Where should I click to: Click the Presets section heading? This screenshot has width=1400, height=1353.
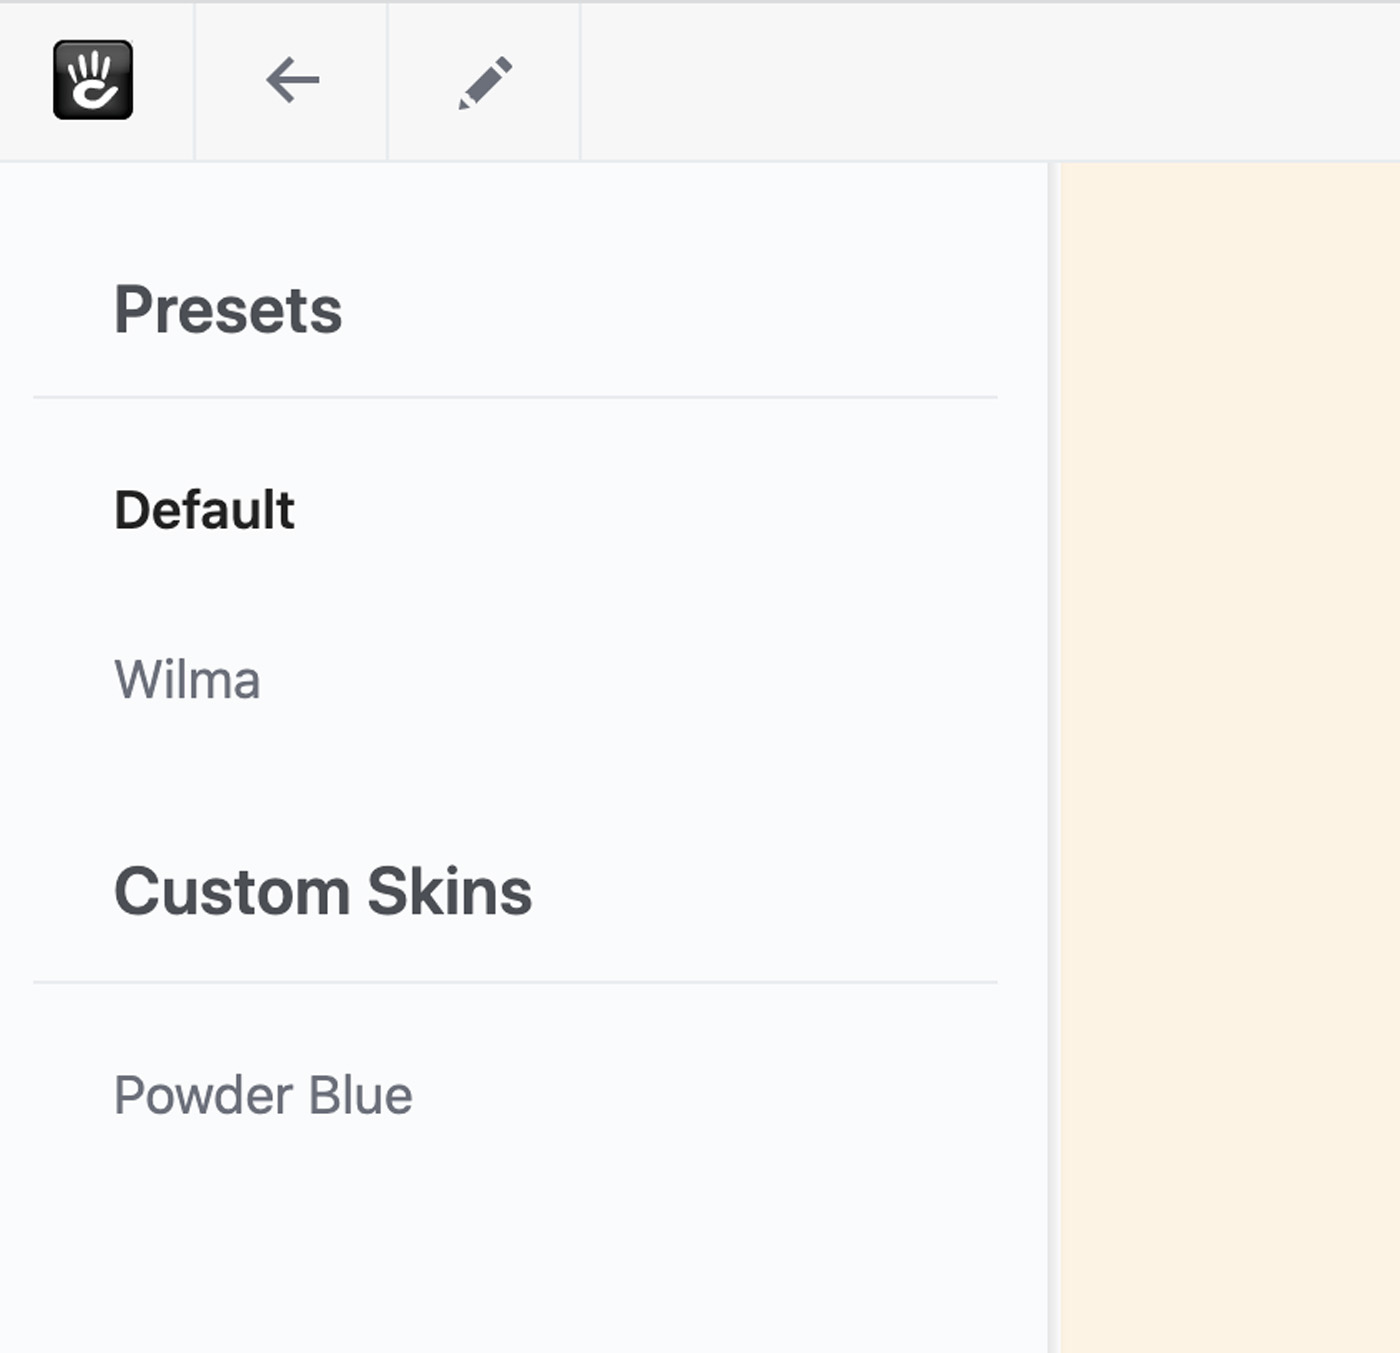coord(228,309)
